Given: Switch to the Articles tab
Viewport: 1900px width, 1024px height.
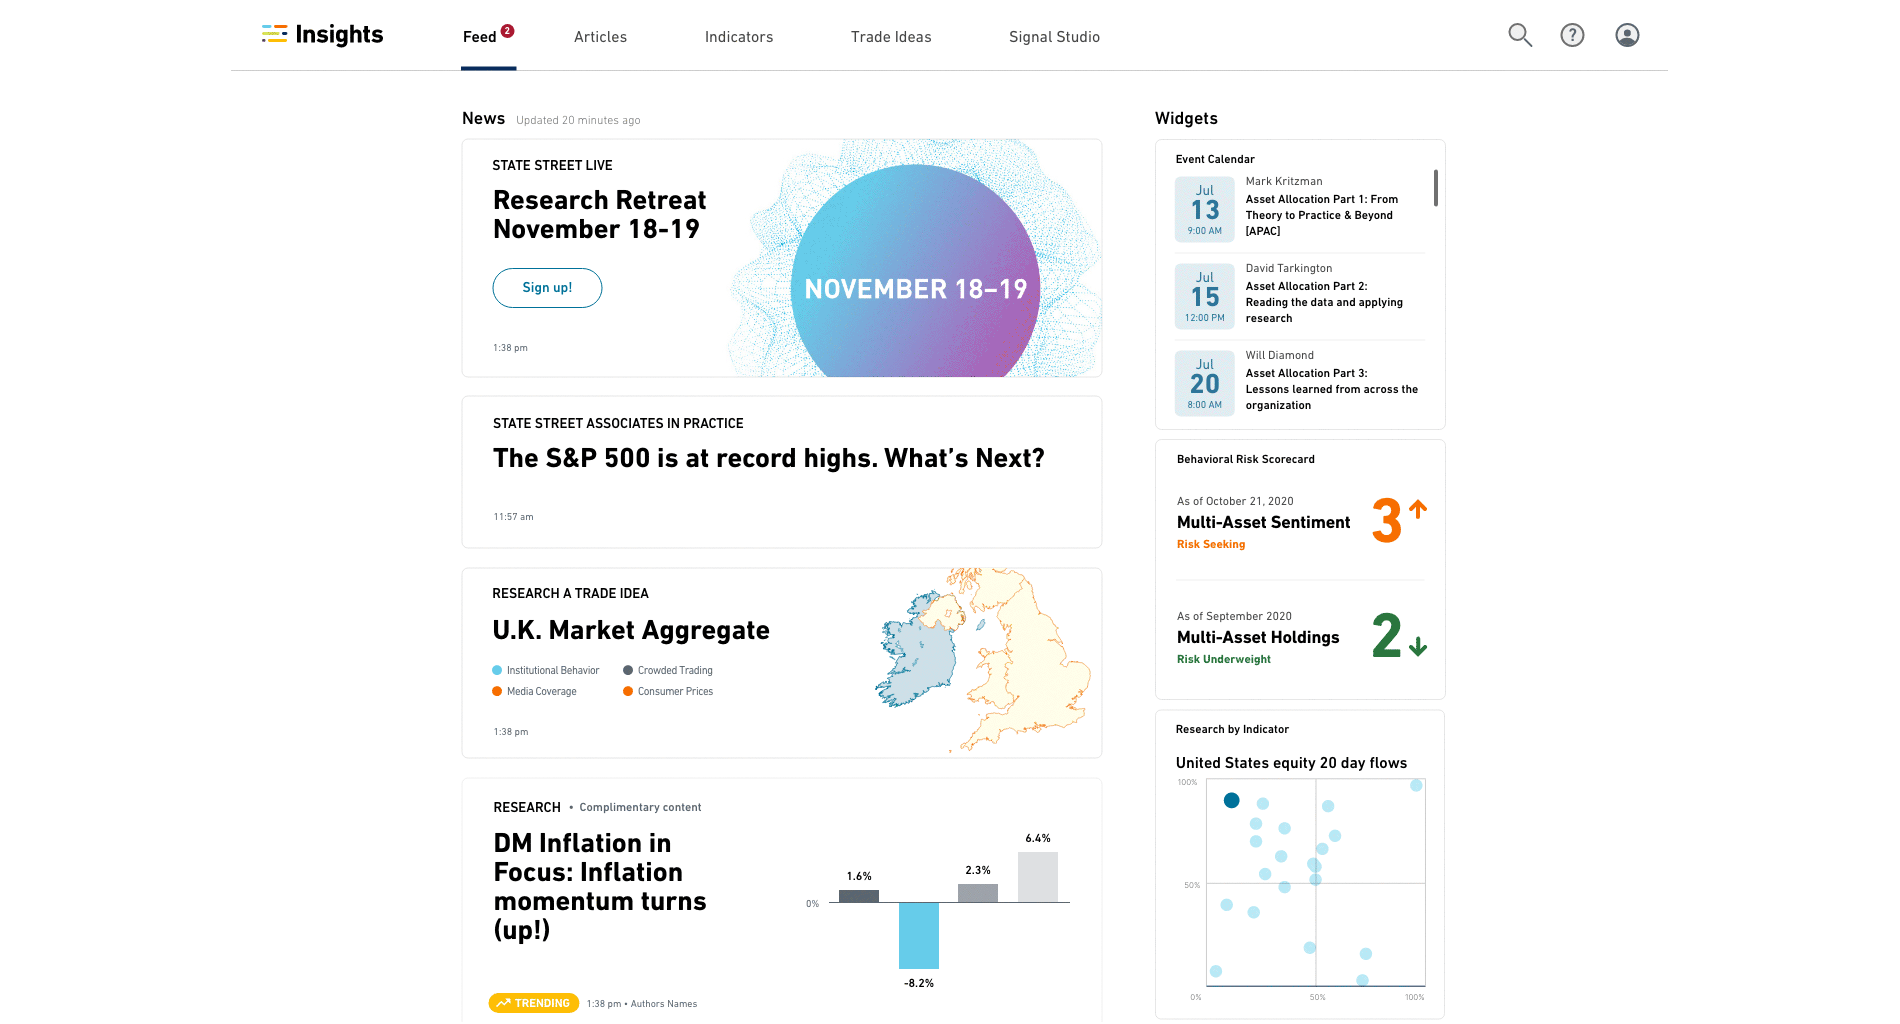Looking at the screenshot, I should (600, 37).
